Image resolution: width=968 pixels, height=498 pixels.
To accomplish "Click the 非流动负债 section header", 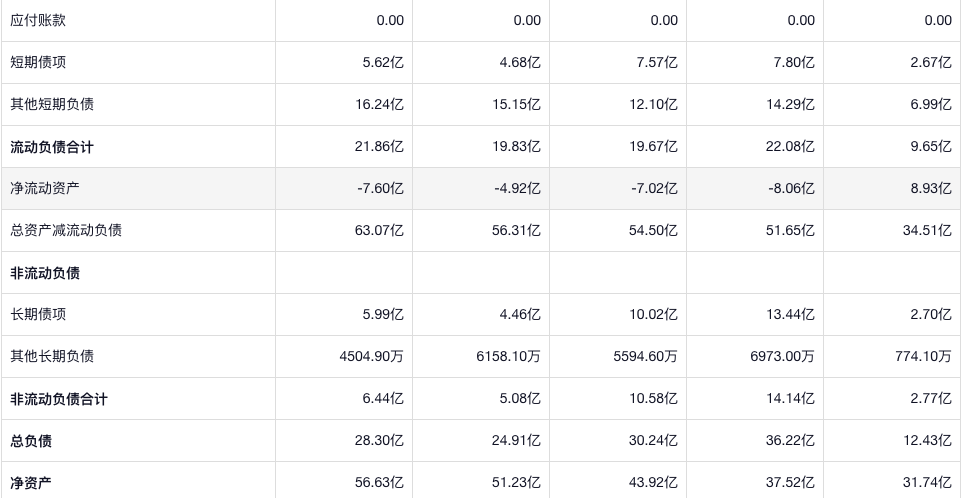I will pos(45,273).
